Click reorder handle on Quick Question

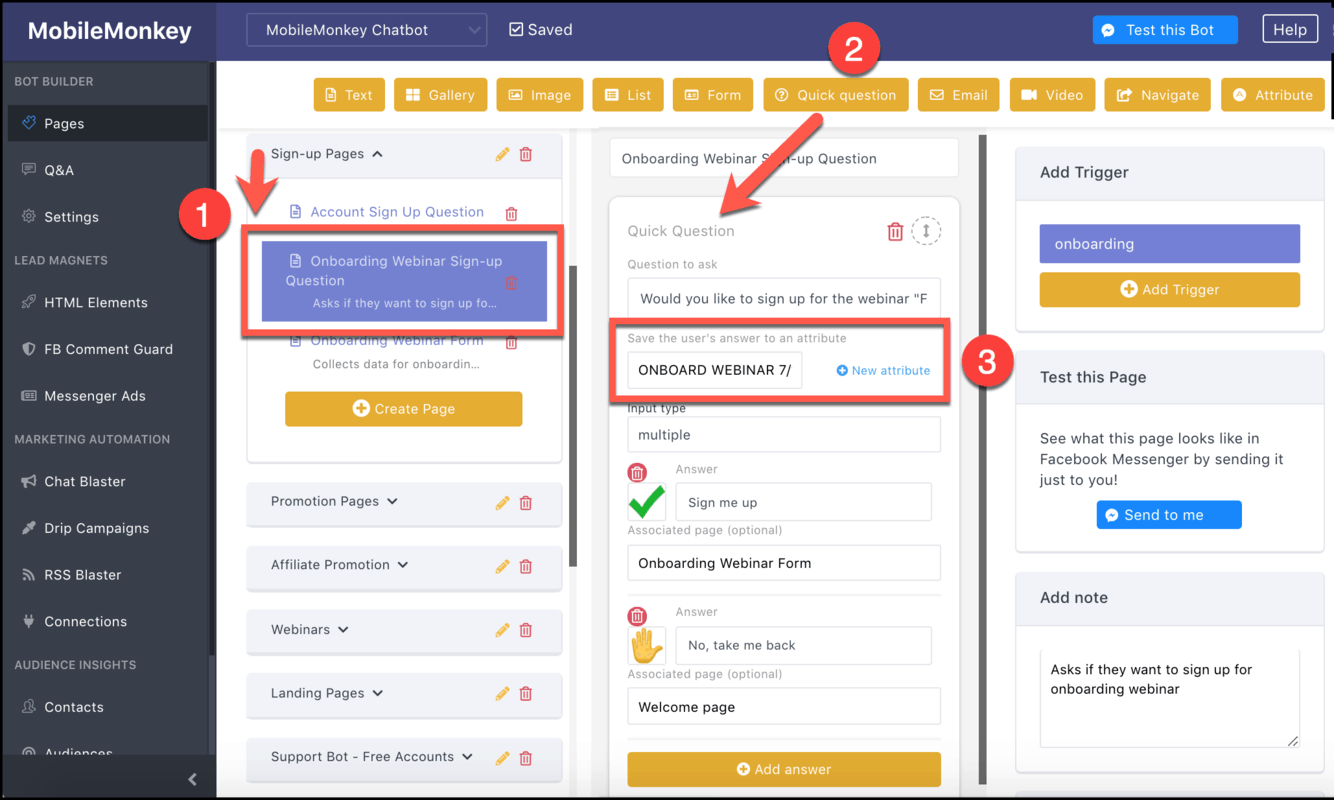926,231
